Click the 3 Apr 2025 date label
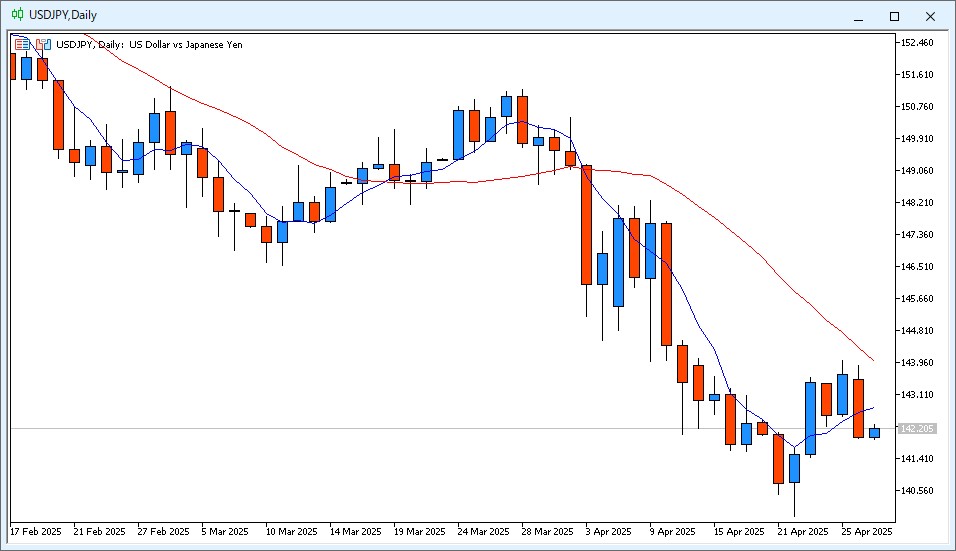Image resolution: width=956 pixels, height=551 pixels. point(608,531)
